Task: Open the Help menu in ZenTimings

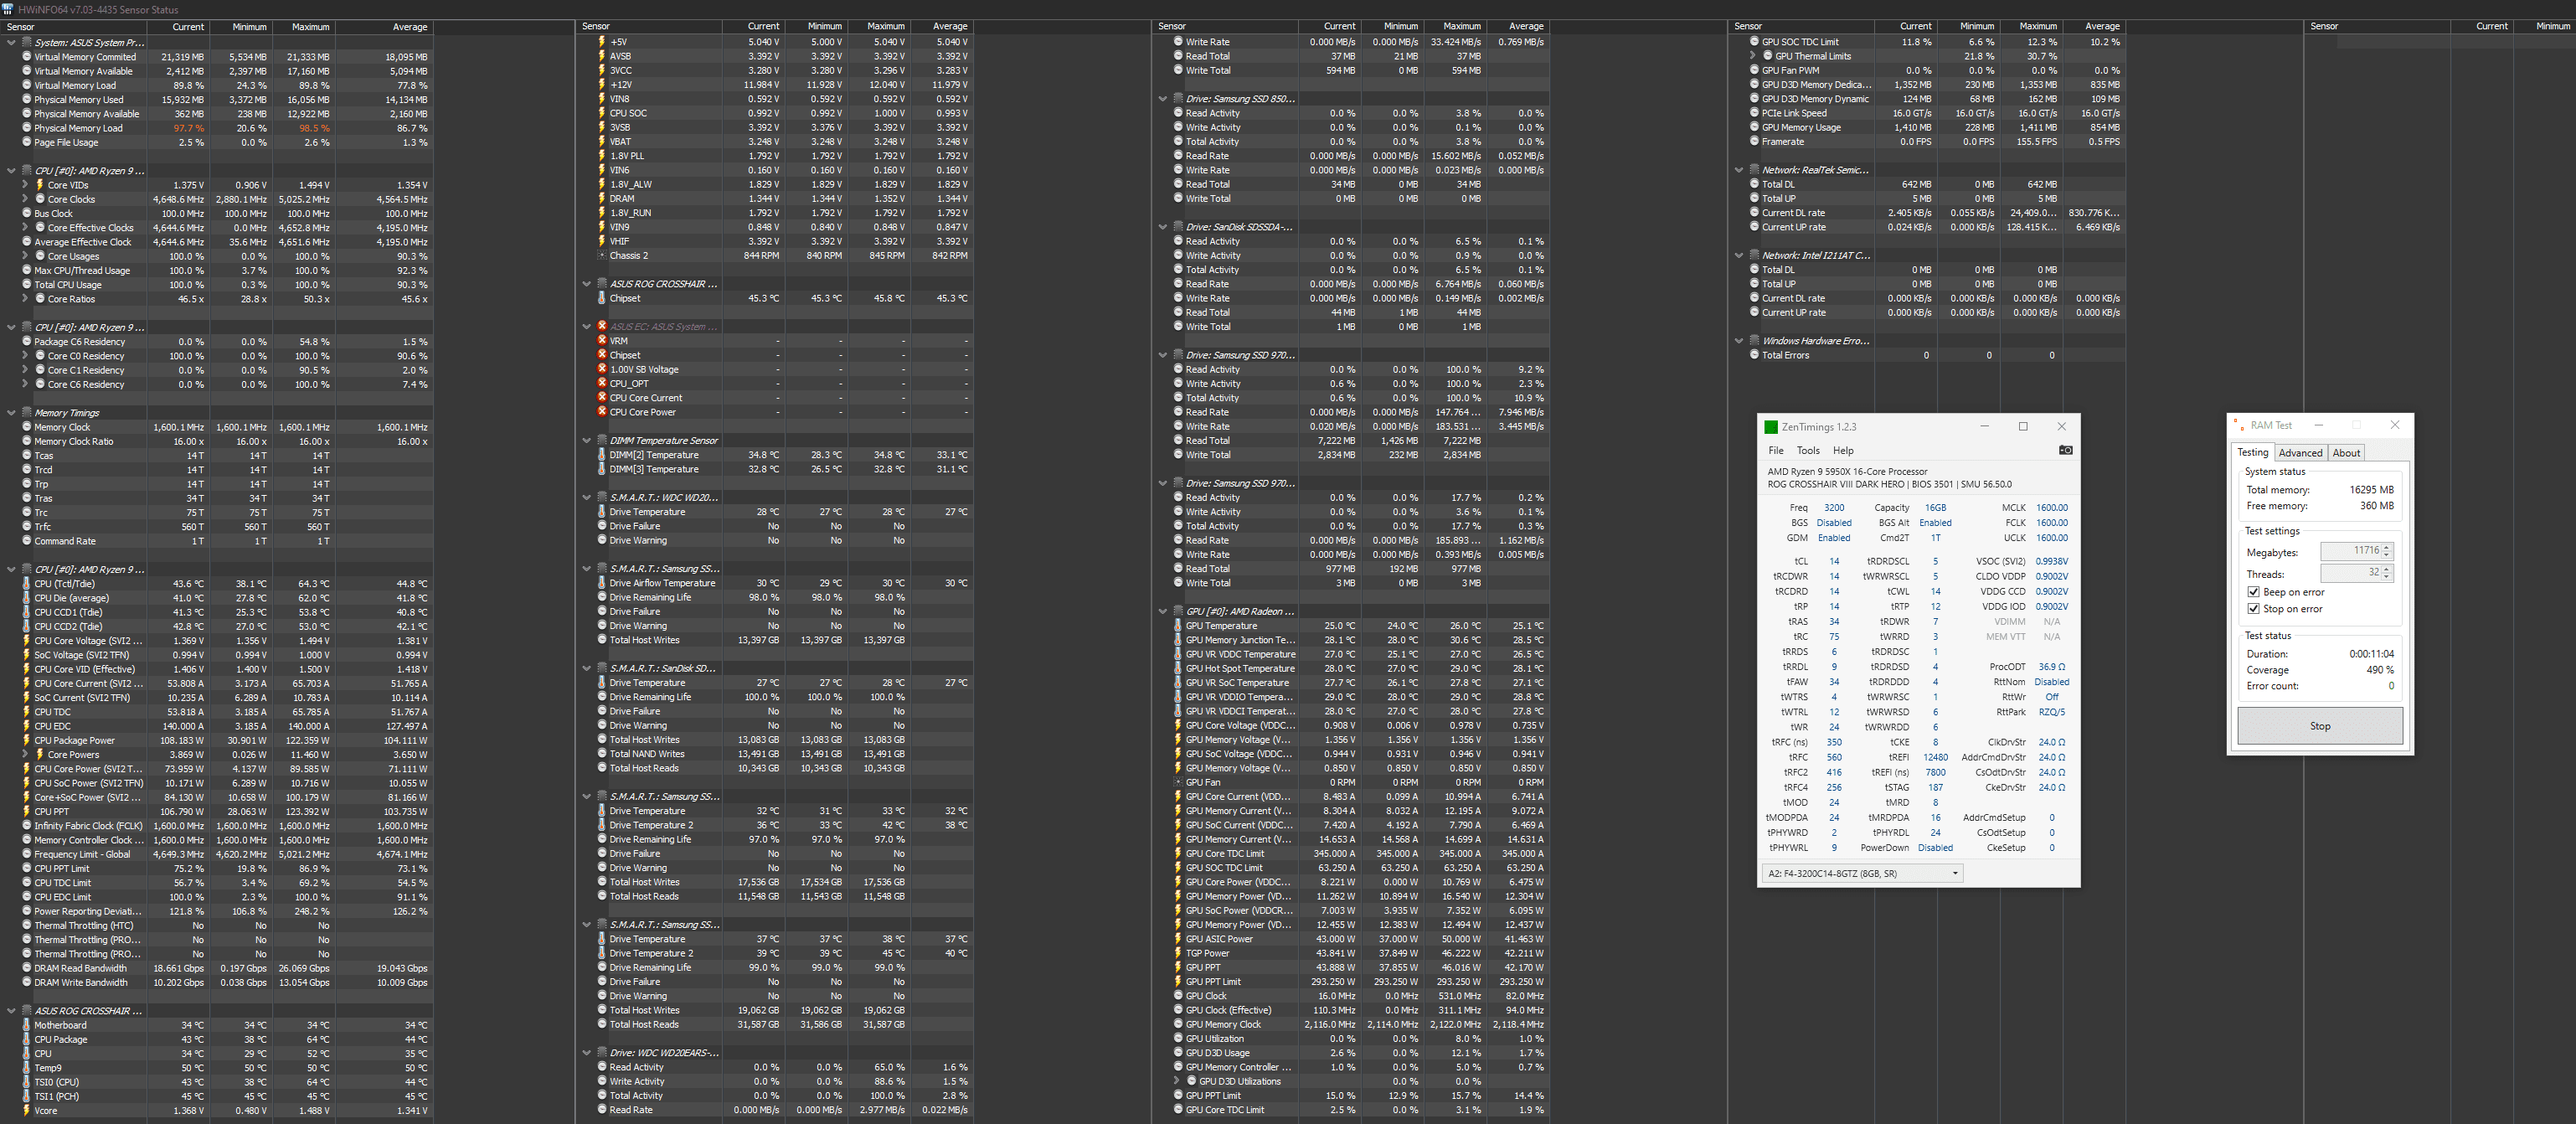Action: tap(1843, 451)
